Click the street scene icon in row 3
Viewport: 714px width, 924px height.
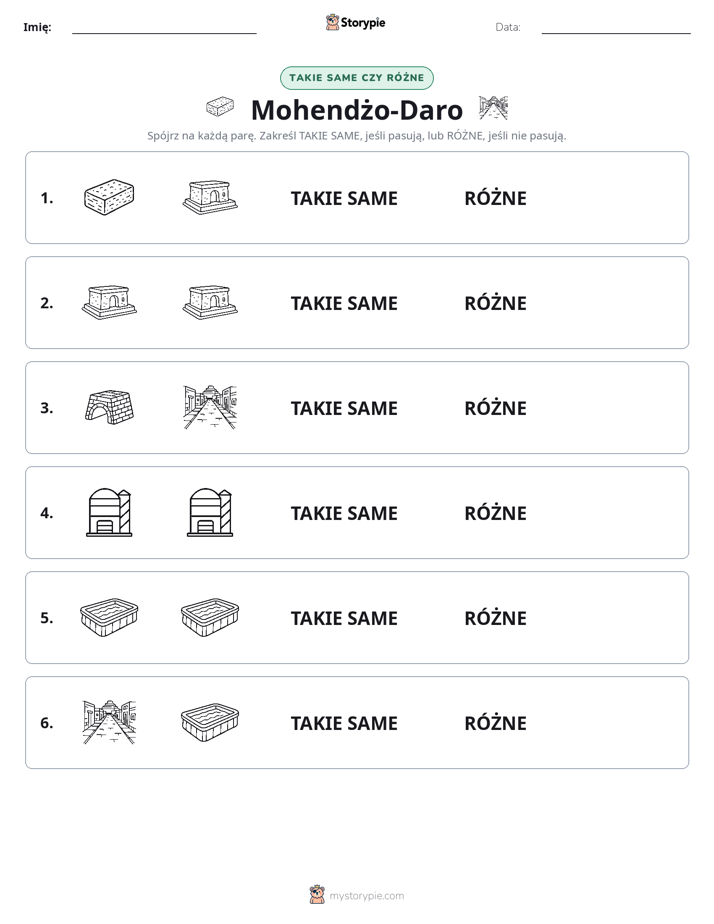[x=210, y=407]
